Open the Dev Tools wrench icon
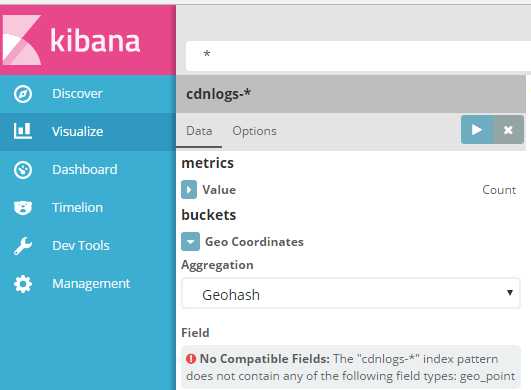Viewport: 531px width, 390px height. (x=23, y=246)
